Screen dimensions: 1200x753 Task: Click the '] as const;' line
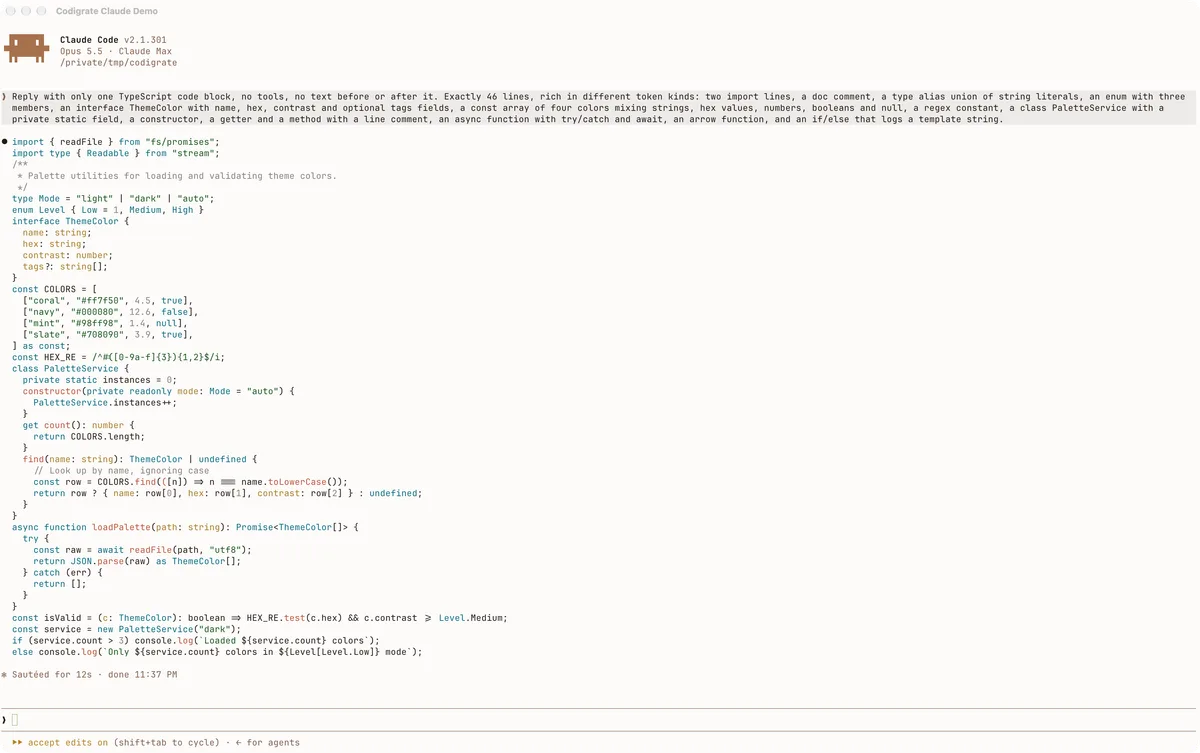tap(41, 346)
